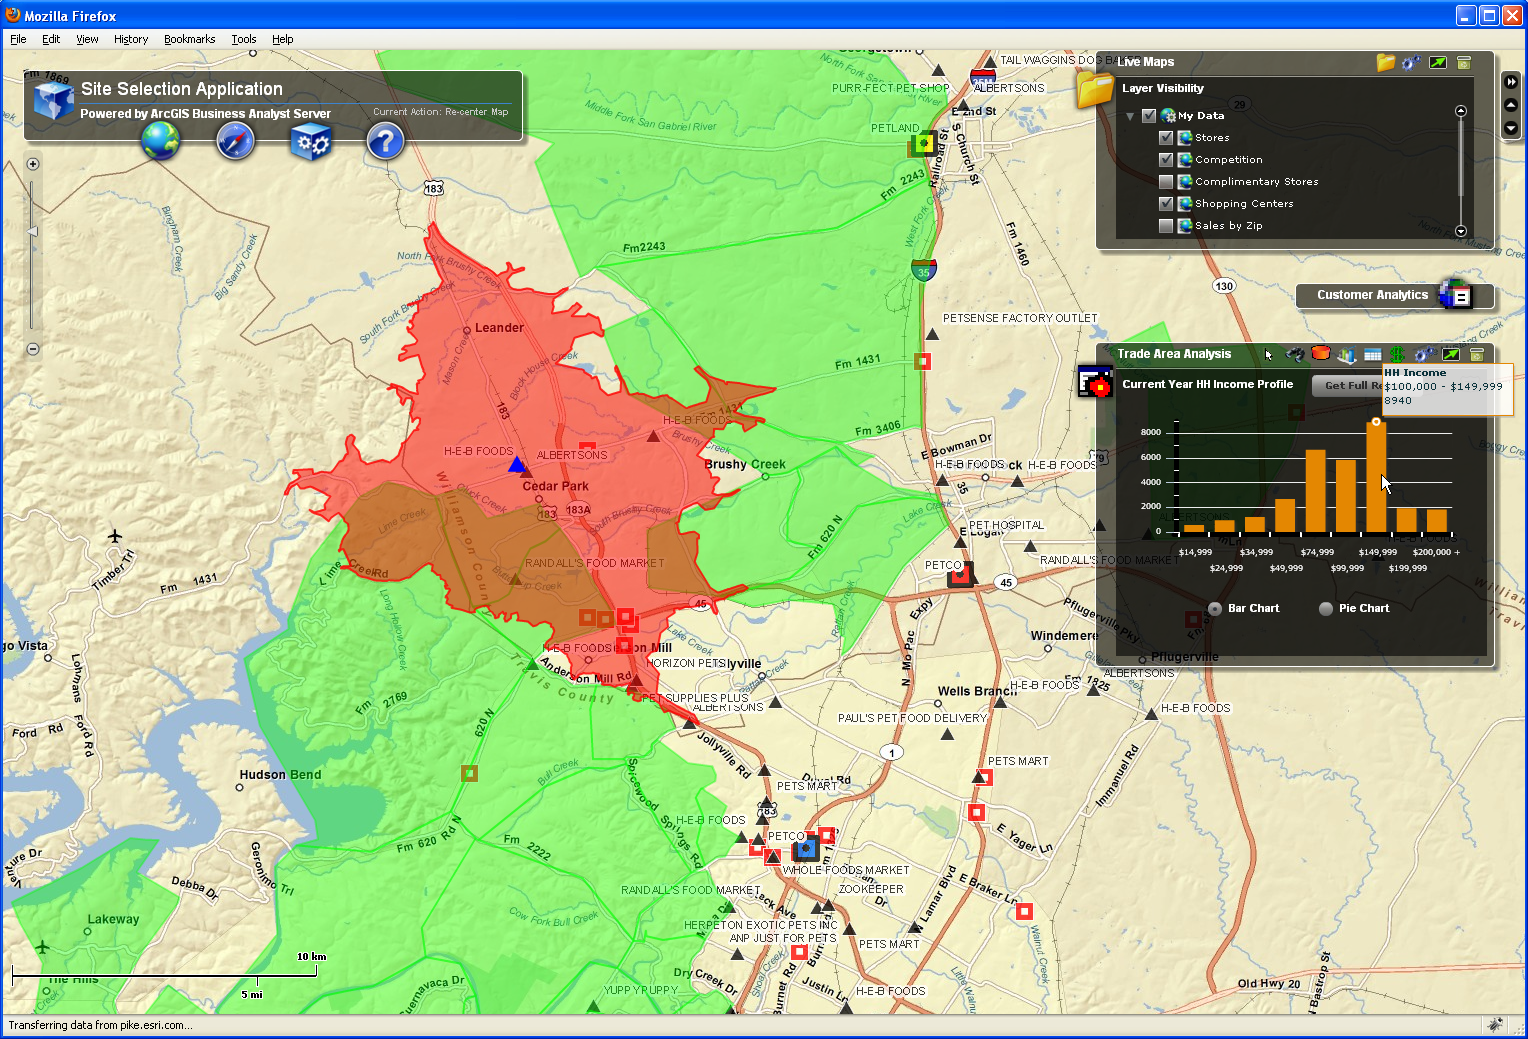Click the Hudson Bend map label
The width and height of the screenshot is (1528, 1039).
click(x=280, y=775)
